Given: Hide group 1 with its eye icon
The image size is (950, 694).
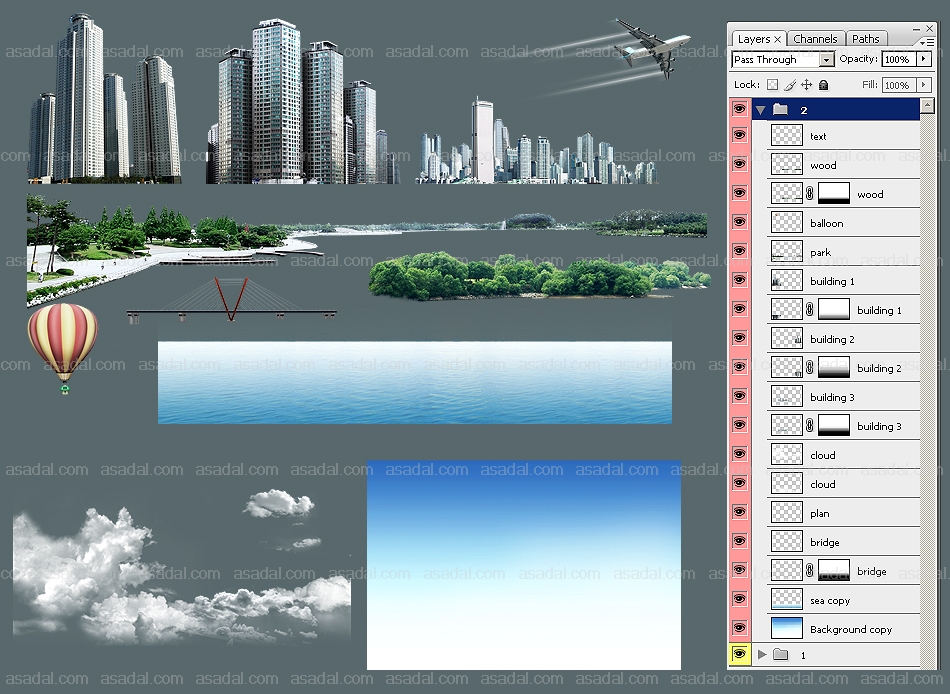Looking at the screenshot, I should pyautogui.click(x=740, y=655).
